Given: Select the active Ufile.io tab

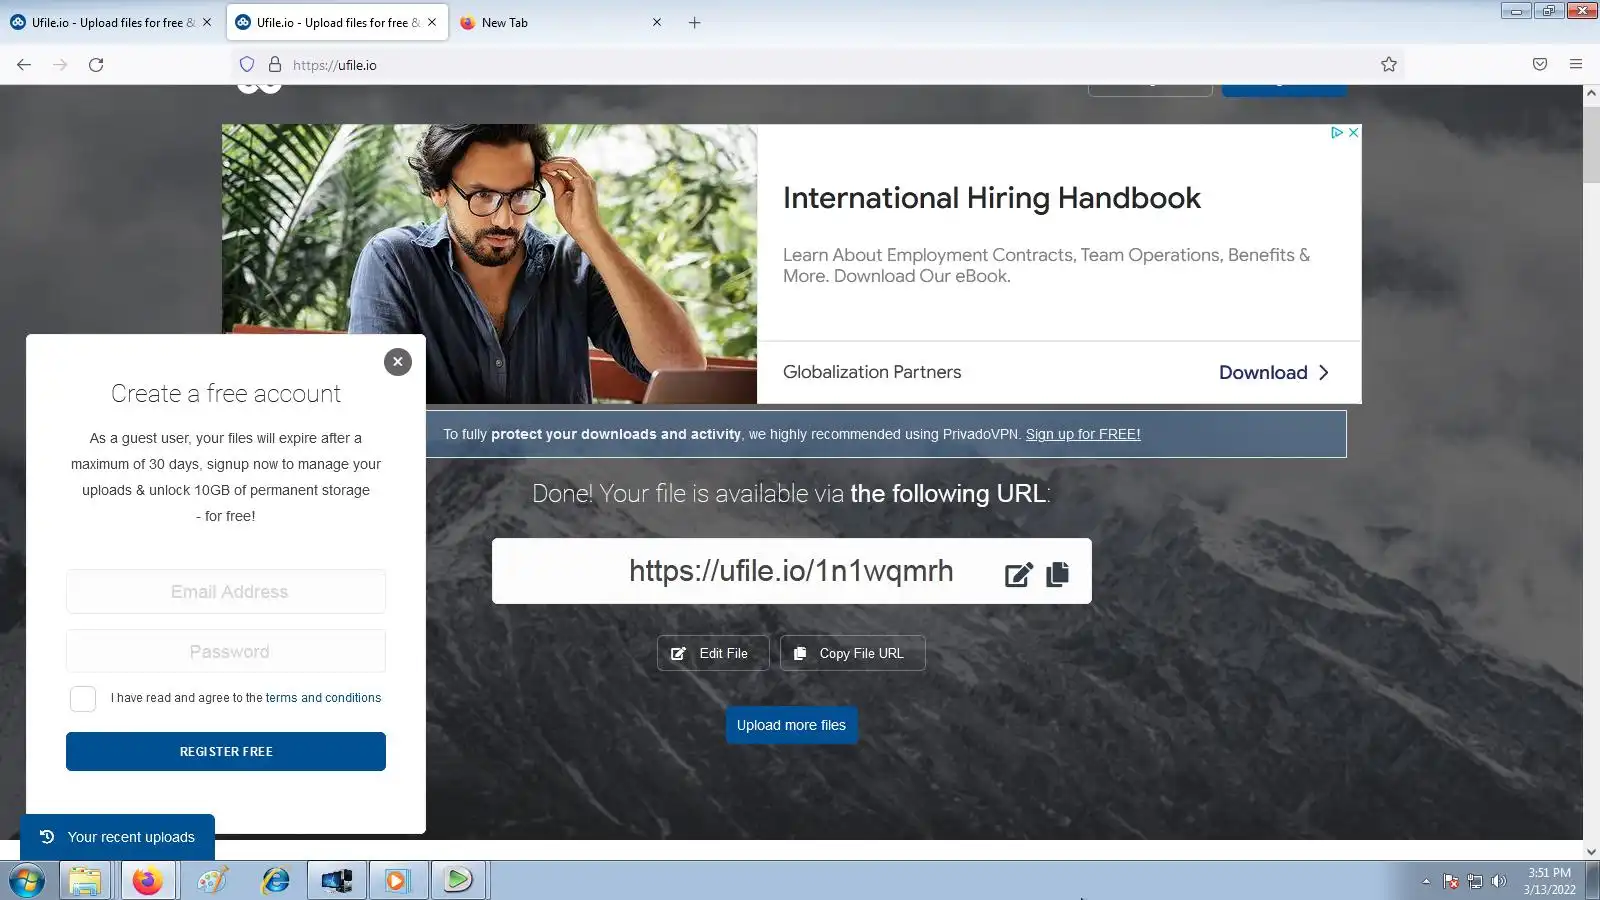Looking at the screenshot, I should 337,22.
